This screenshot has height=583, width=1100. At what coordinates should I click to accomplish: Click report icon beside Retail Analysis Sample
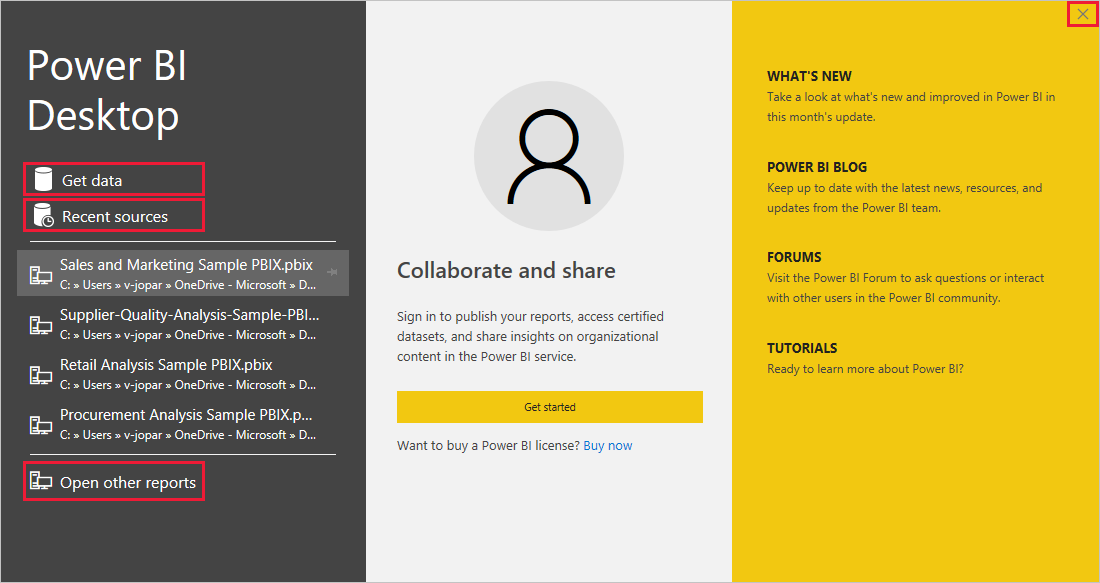click(40, 375)
